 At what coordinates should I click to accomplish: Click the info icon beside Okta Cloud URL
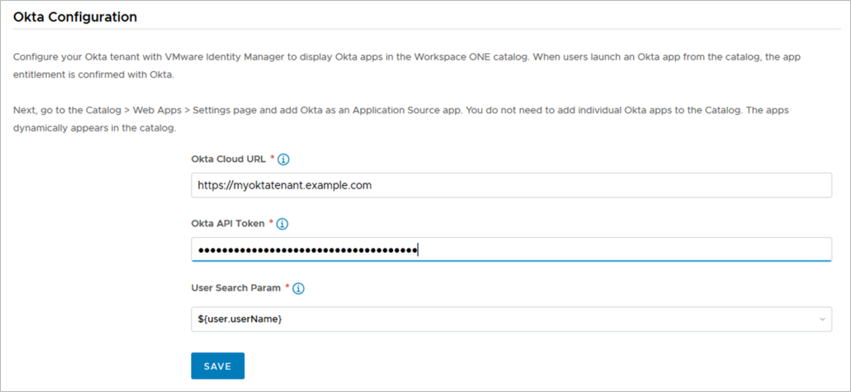click(x=284, y=160)
